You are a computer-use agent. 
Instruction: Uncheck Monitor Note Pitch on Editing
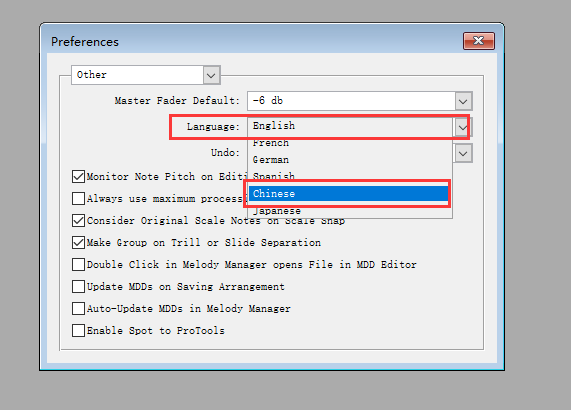click(78, 177)
